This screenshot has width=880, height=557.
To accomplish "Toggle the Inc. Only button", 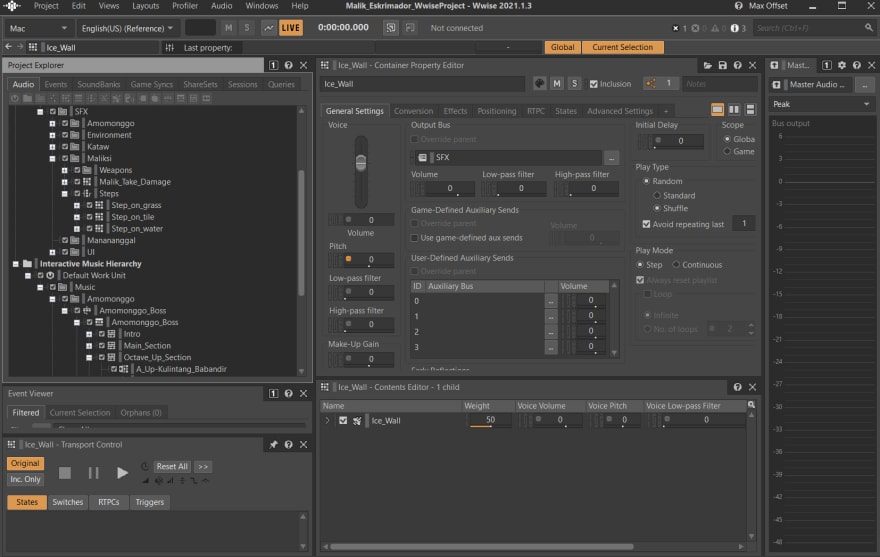I will click(25, 480).
